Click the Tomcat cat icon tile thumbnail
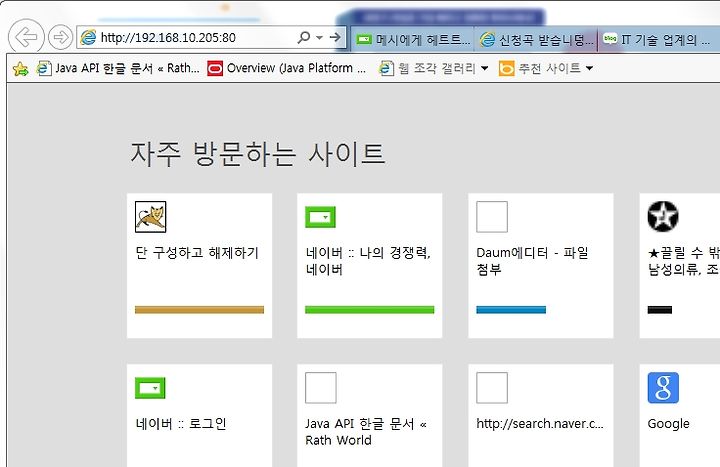This screenshot has width=720, height=467. click(151, 217)
